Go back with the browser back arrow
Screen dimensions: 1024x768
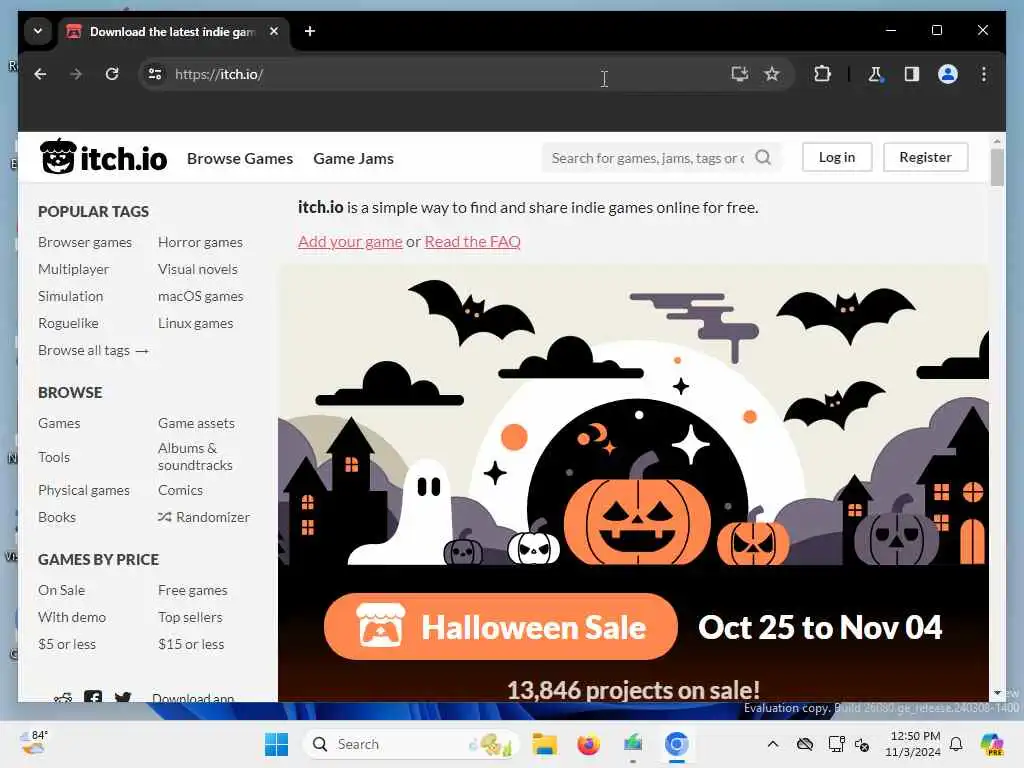click(40, 74)
